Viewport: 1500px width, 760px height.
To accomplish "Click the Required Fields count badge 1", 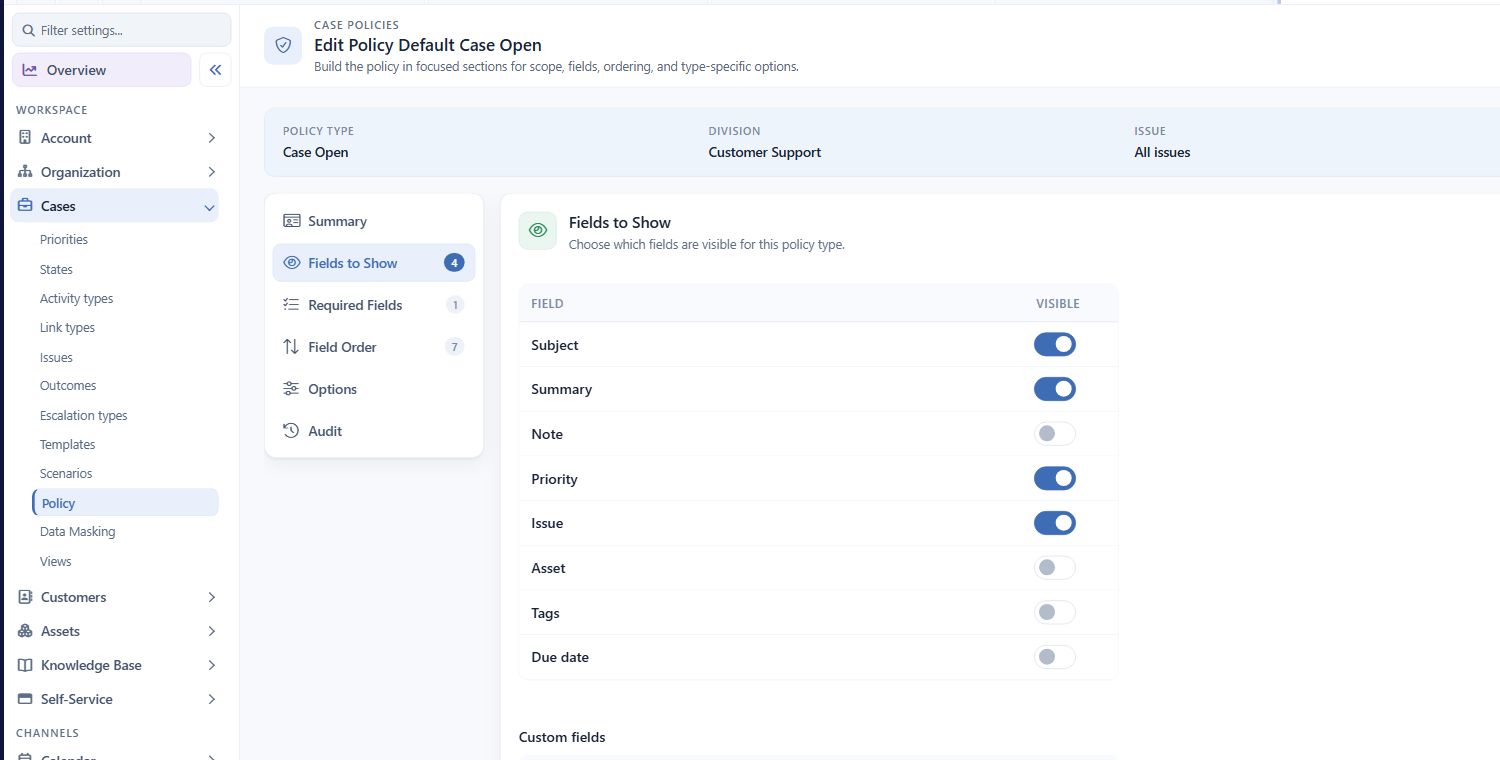I will [x=455, y=305].
